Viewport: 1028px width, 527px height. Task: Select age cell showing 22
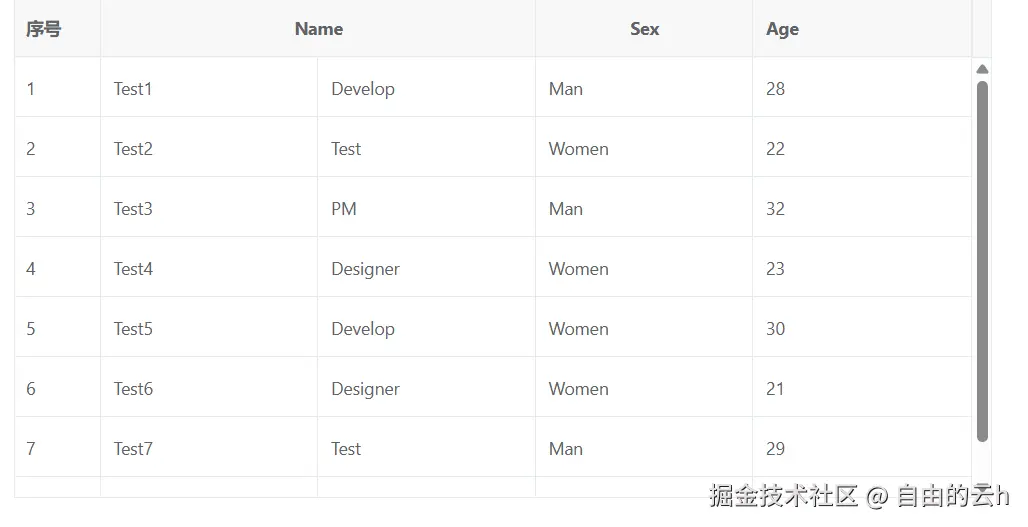(x=775, y=149)
